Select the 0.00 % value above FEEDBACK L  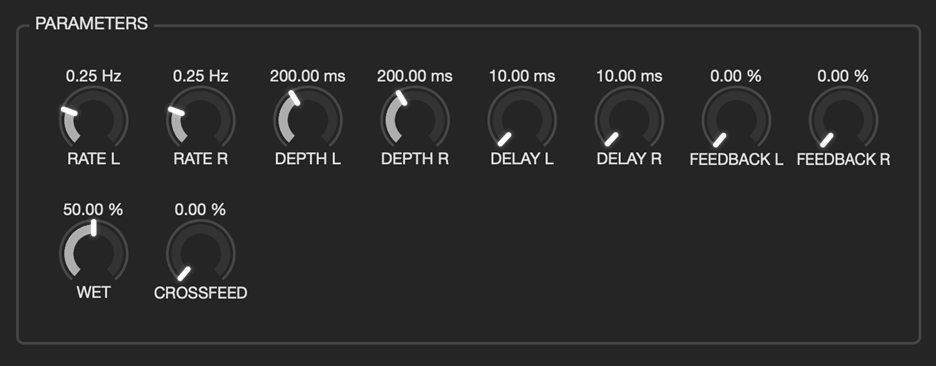(x=736, y=76)
